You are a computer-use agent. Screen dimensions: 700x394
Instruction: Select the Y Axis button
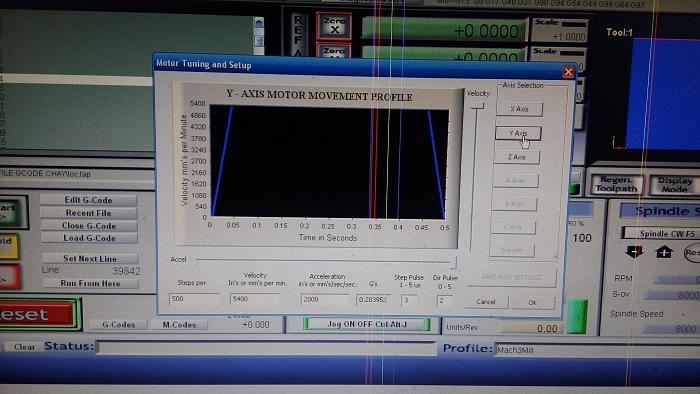coord(518,133)
